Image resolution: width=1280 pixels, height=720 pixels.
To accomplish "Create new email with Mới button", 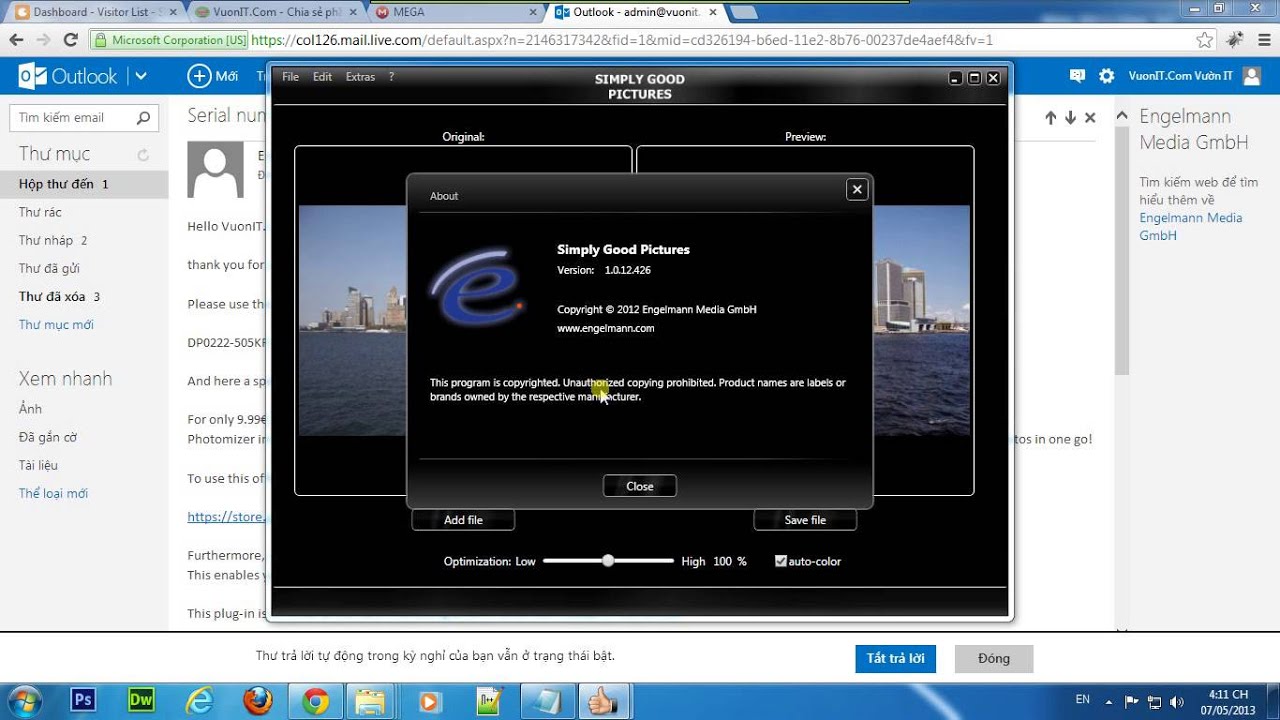I will [x=213, y=76].
